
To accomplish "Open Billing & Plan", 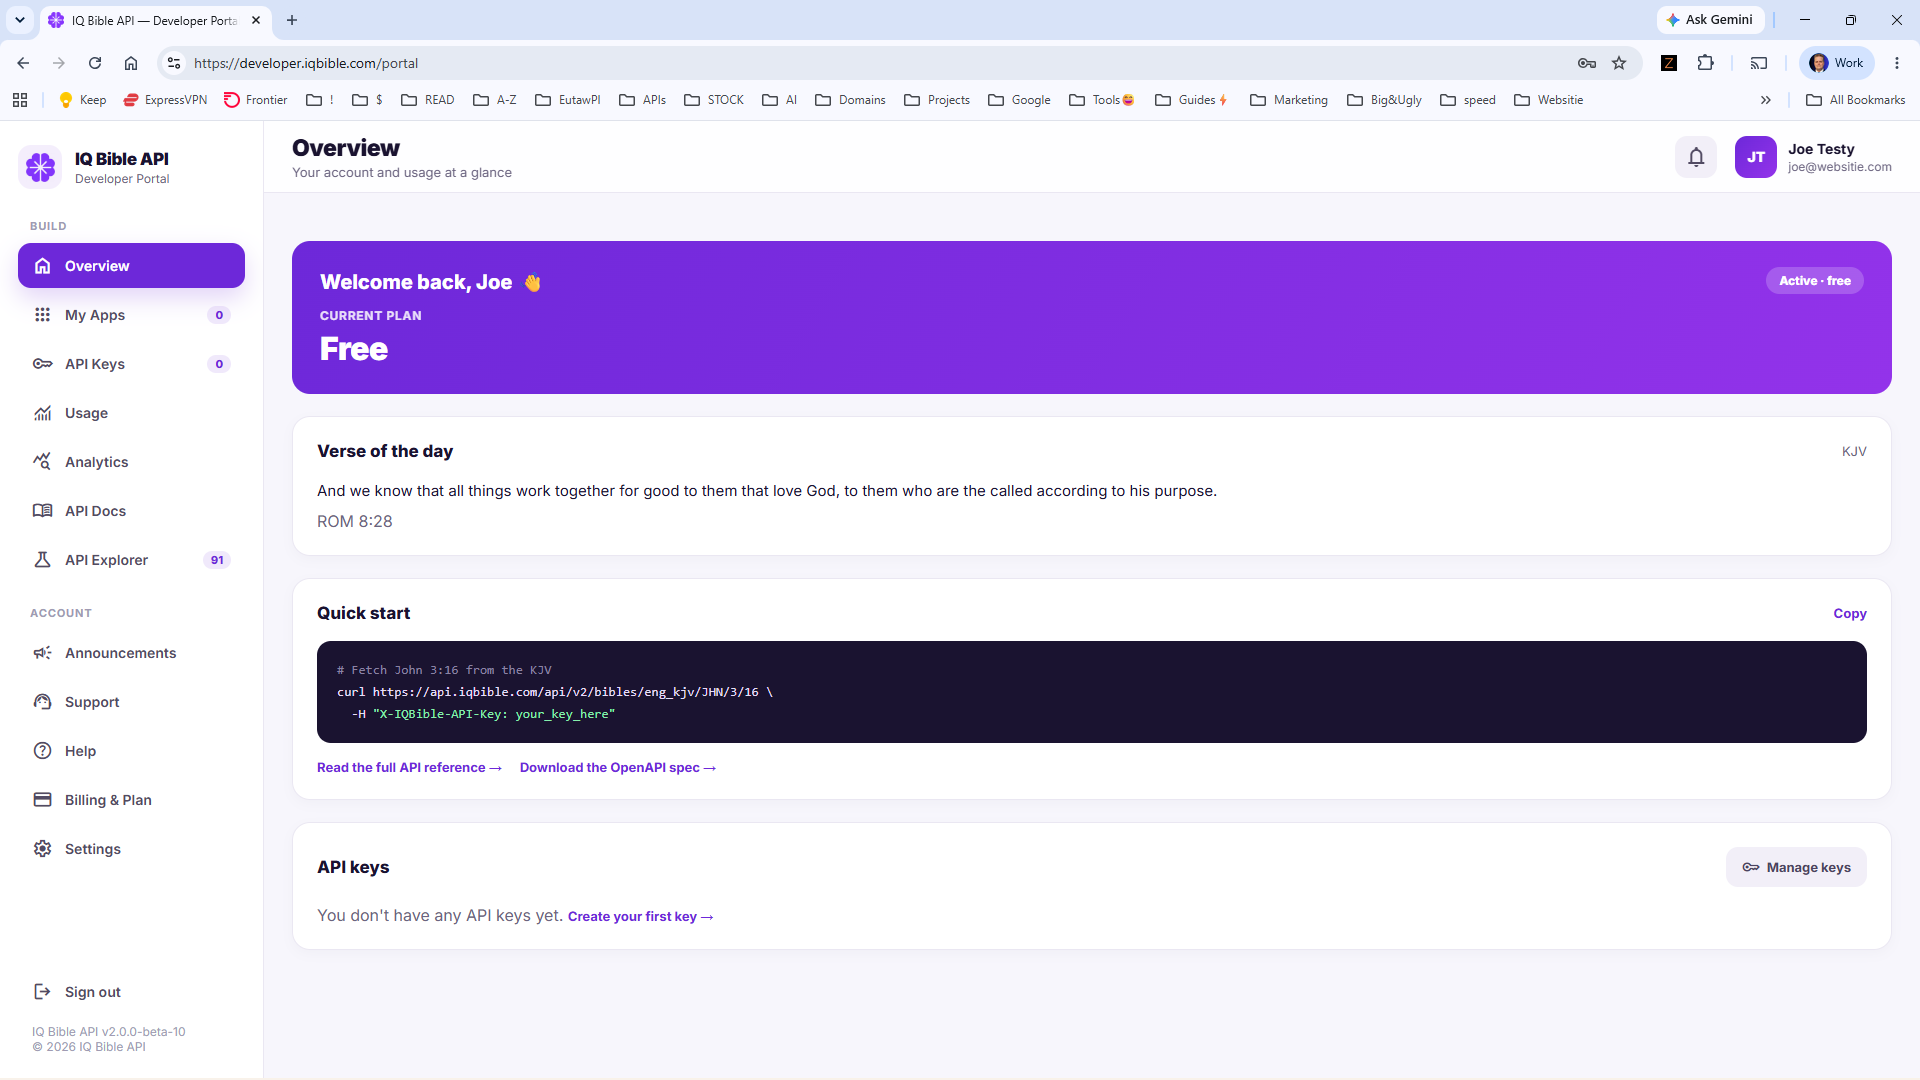I will (x=131, y=800).
